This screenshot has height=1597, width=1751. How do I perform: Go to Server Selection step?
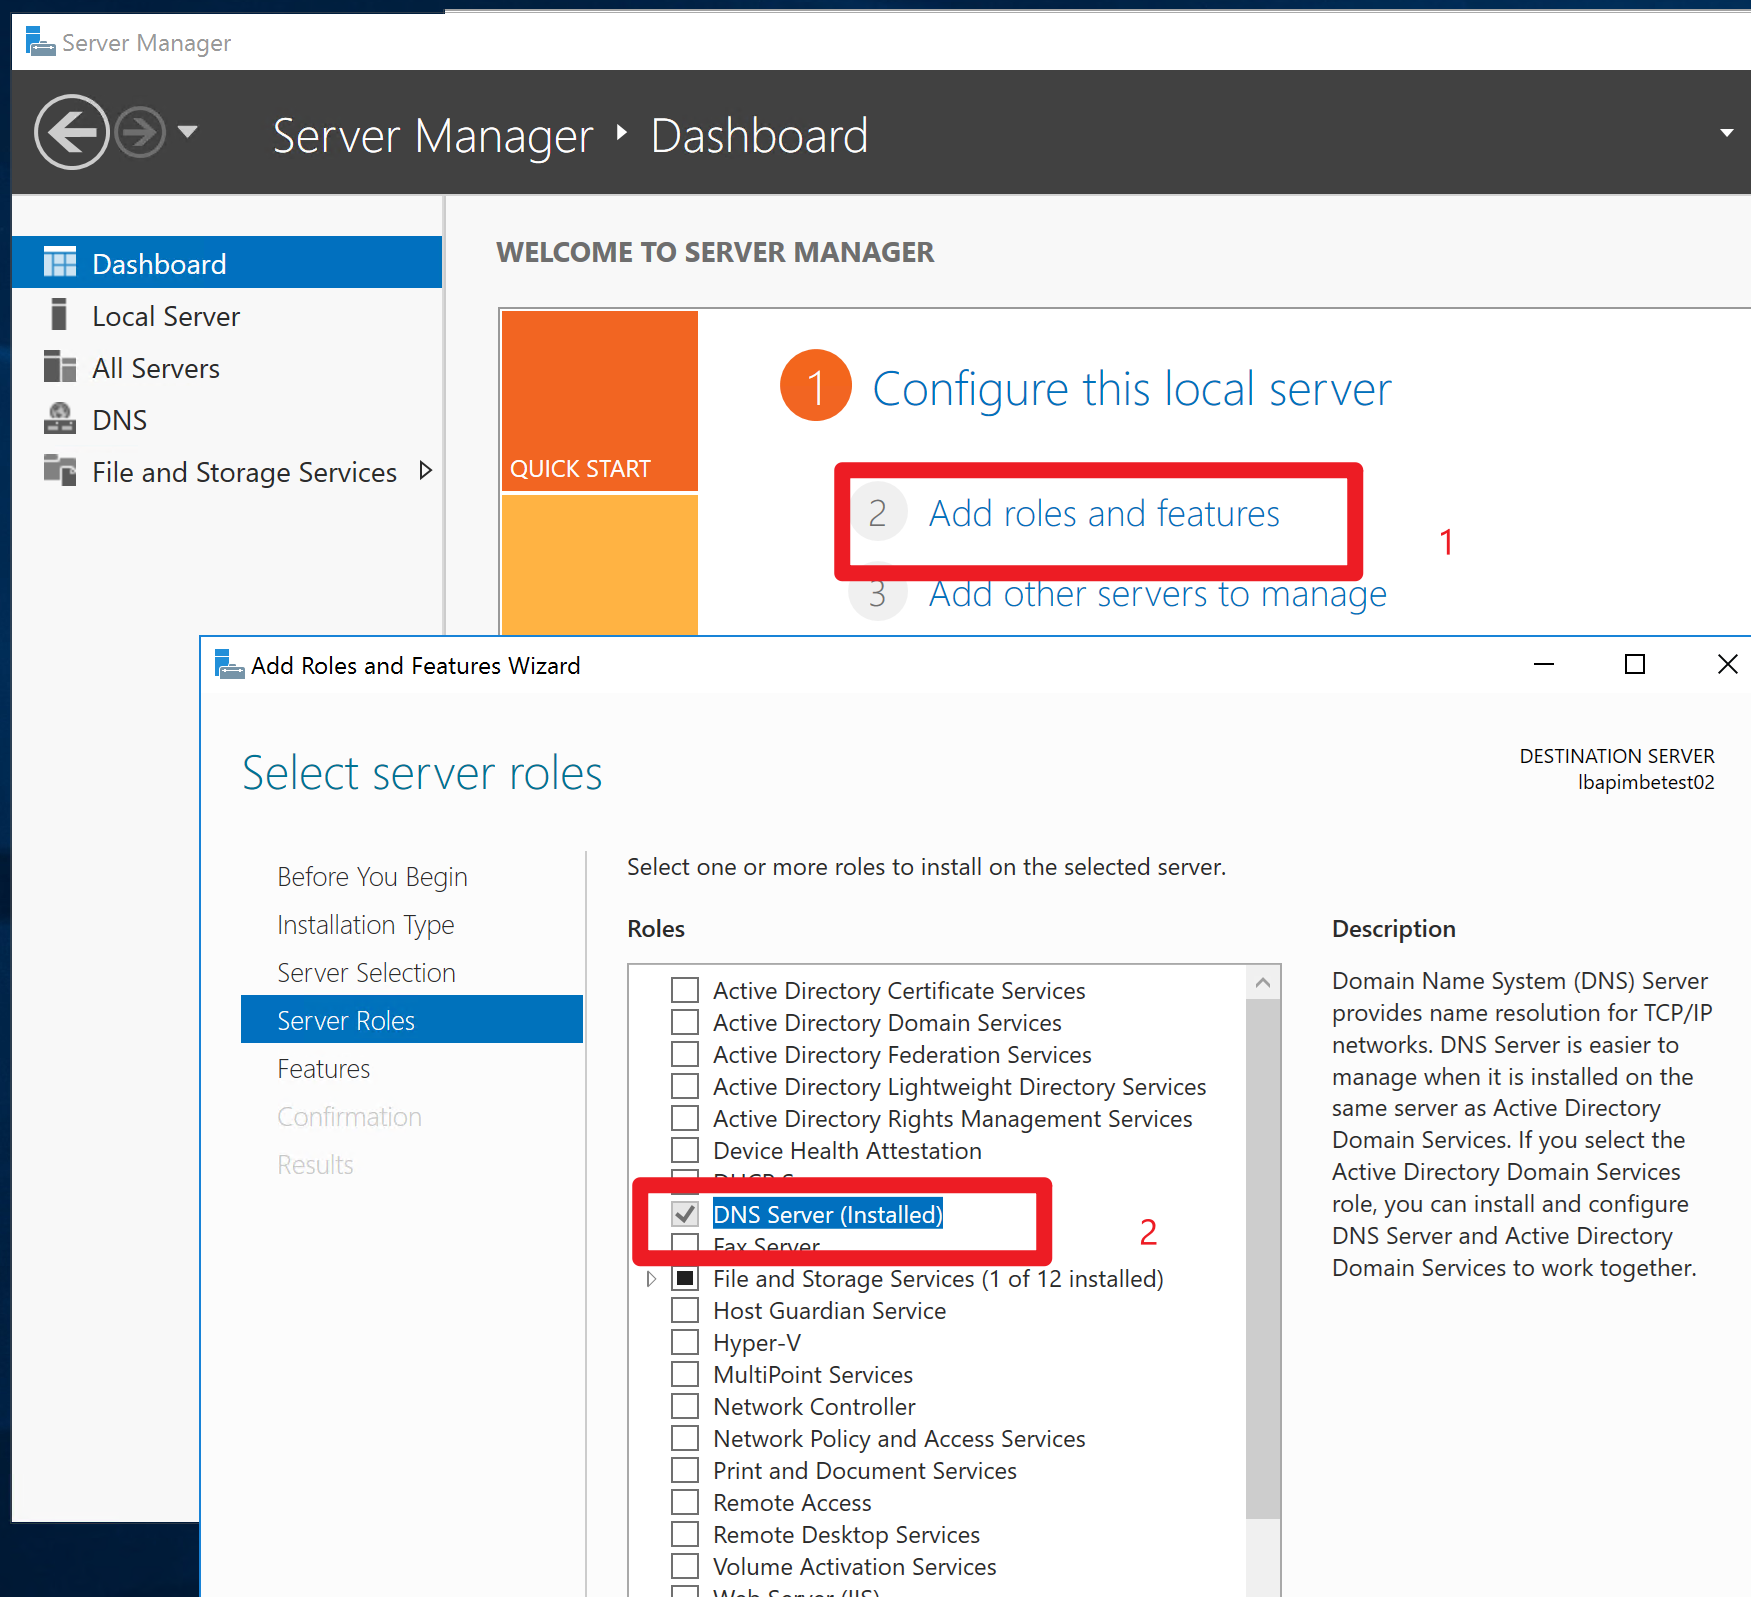pos(366,973)
